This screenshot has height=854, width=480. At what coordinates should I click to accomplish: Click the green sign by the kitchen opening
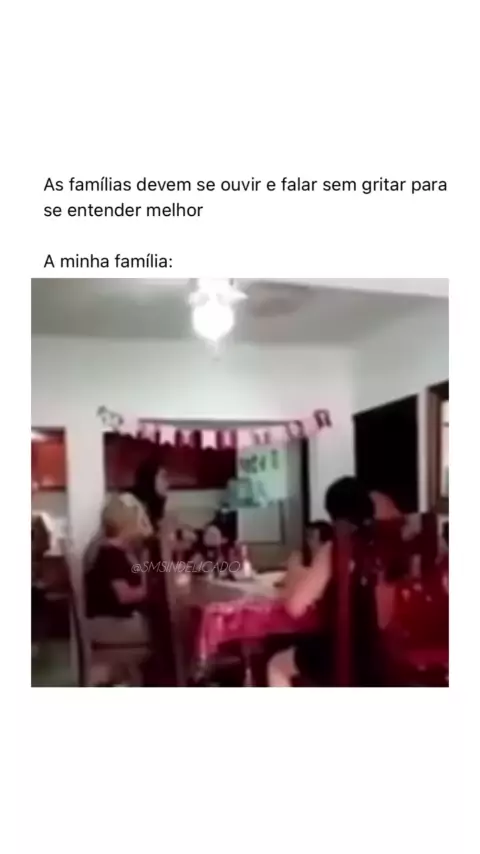pyautogui.click(x=260, y=475)
